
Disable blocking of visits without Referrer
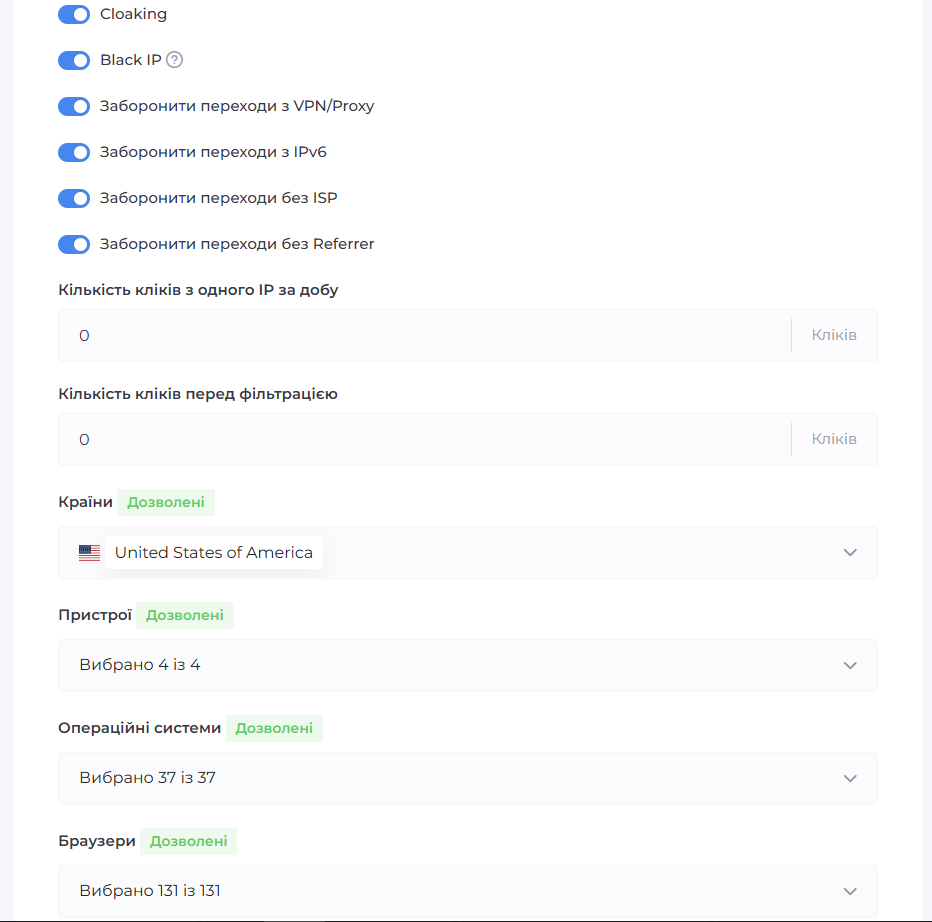74,245
